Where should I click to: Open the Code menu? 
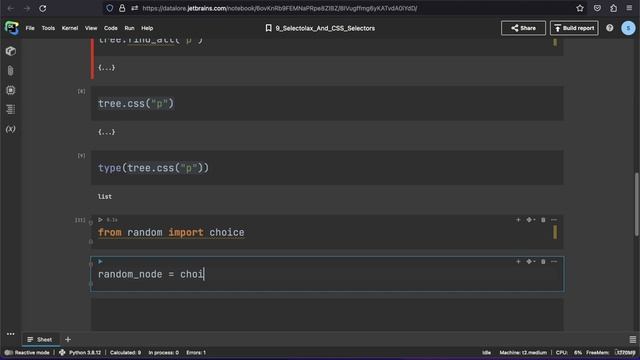(x=110, y=28)
